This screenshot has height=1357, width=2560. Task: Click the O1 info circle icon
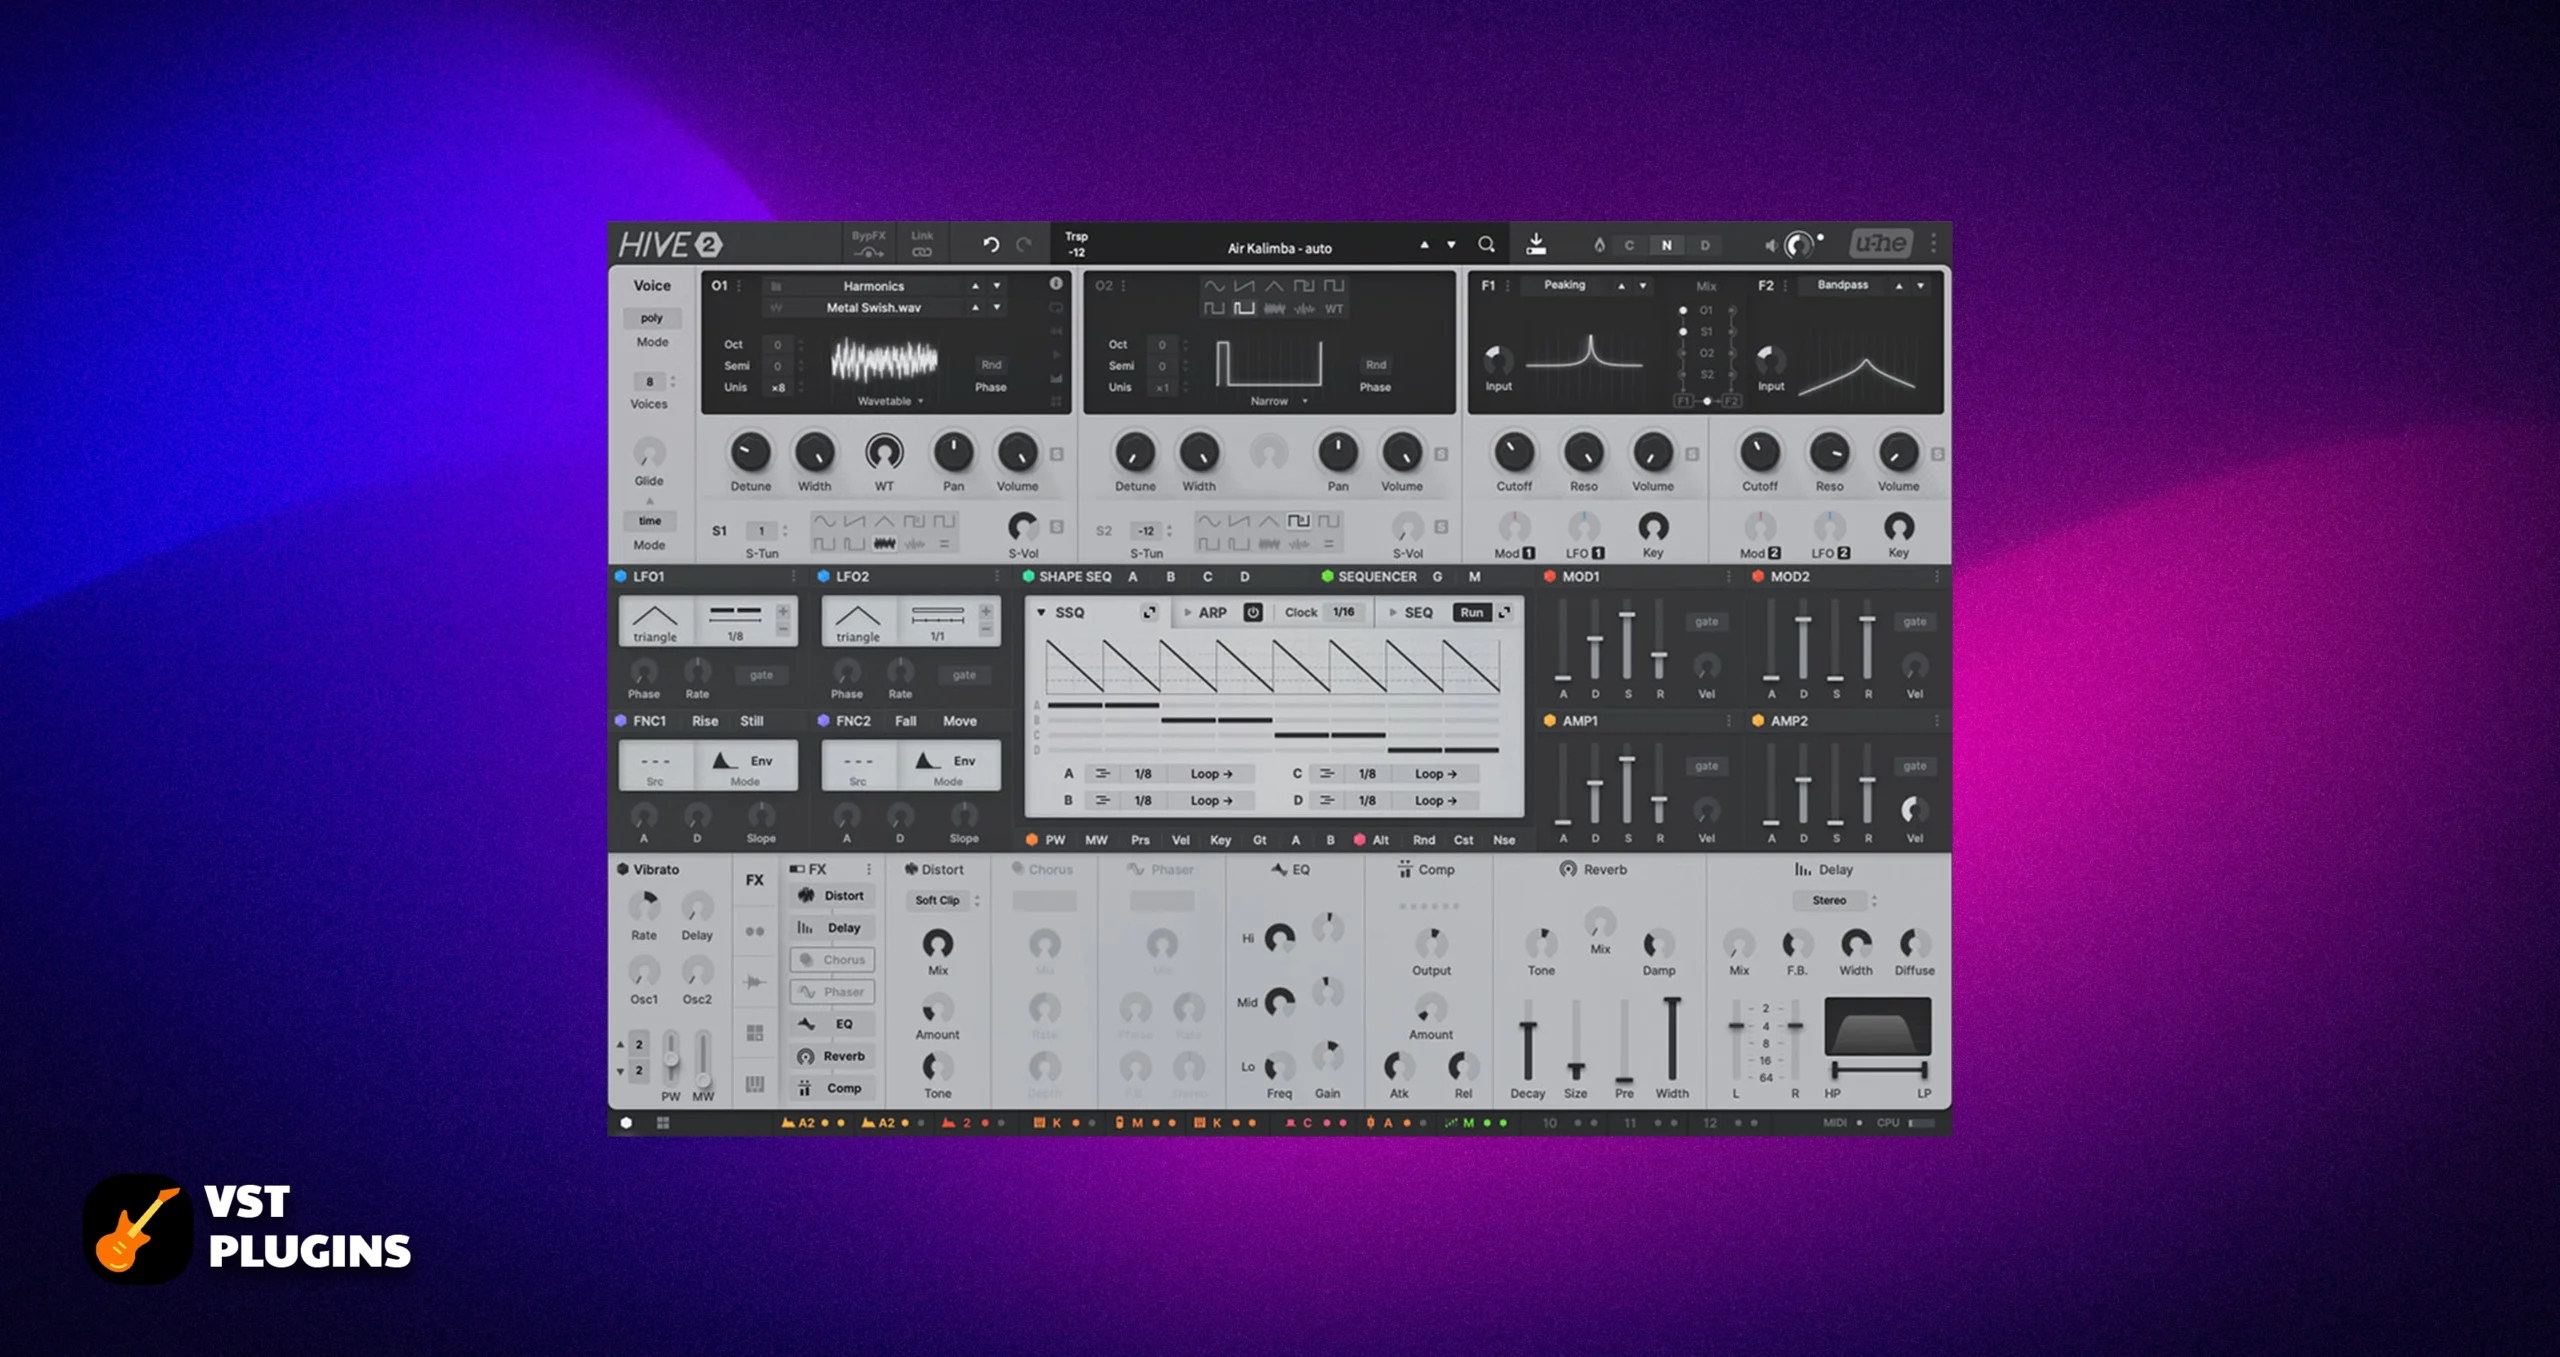pyautogui.click(x=1056, y=284)
